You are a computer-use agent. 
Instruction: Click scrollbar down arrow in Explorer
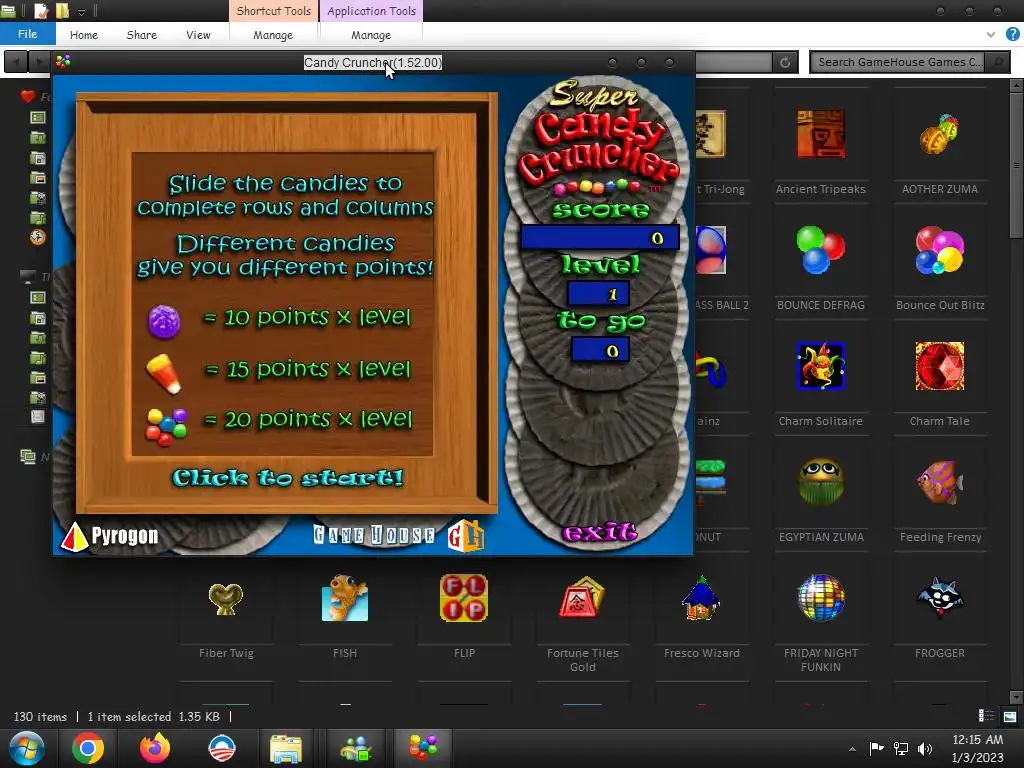1016,697
